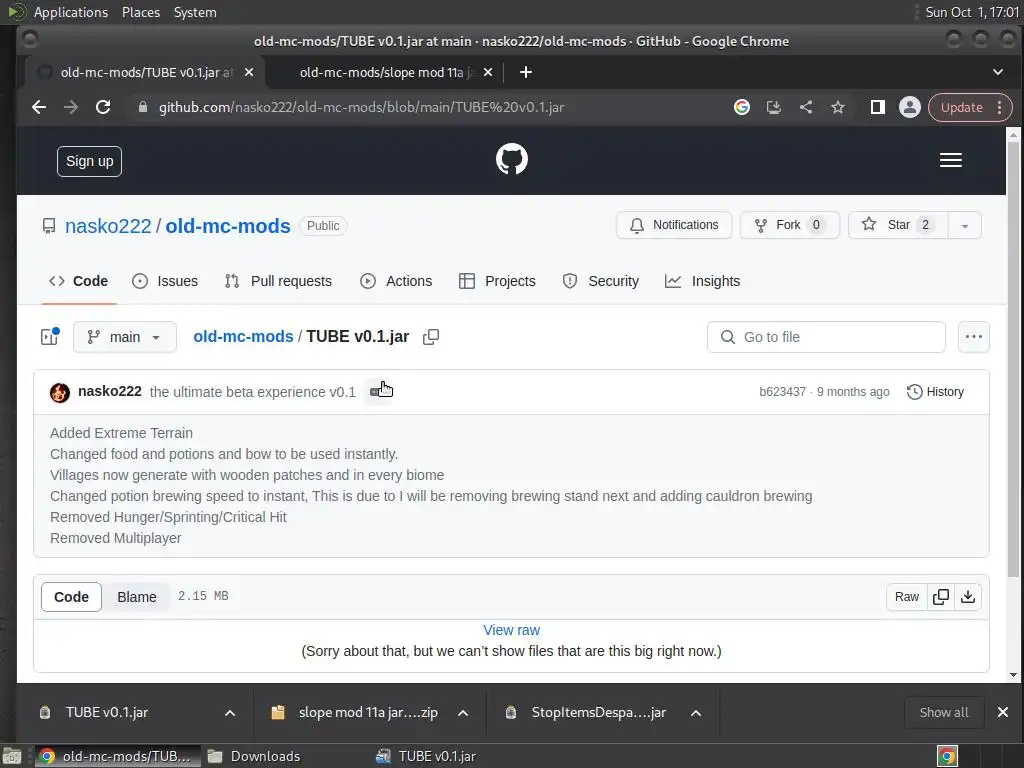Fork the repository

coord(790,225)
